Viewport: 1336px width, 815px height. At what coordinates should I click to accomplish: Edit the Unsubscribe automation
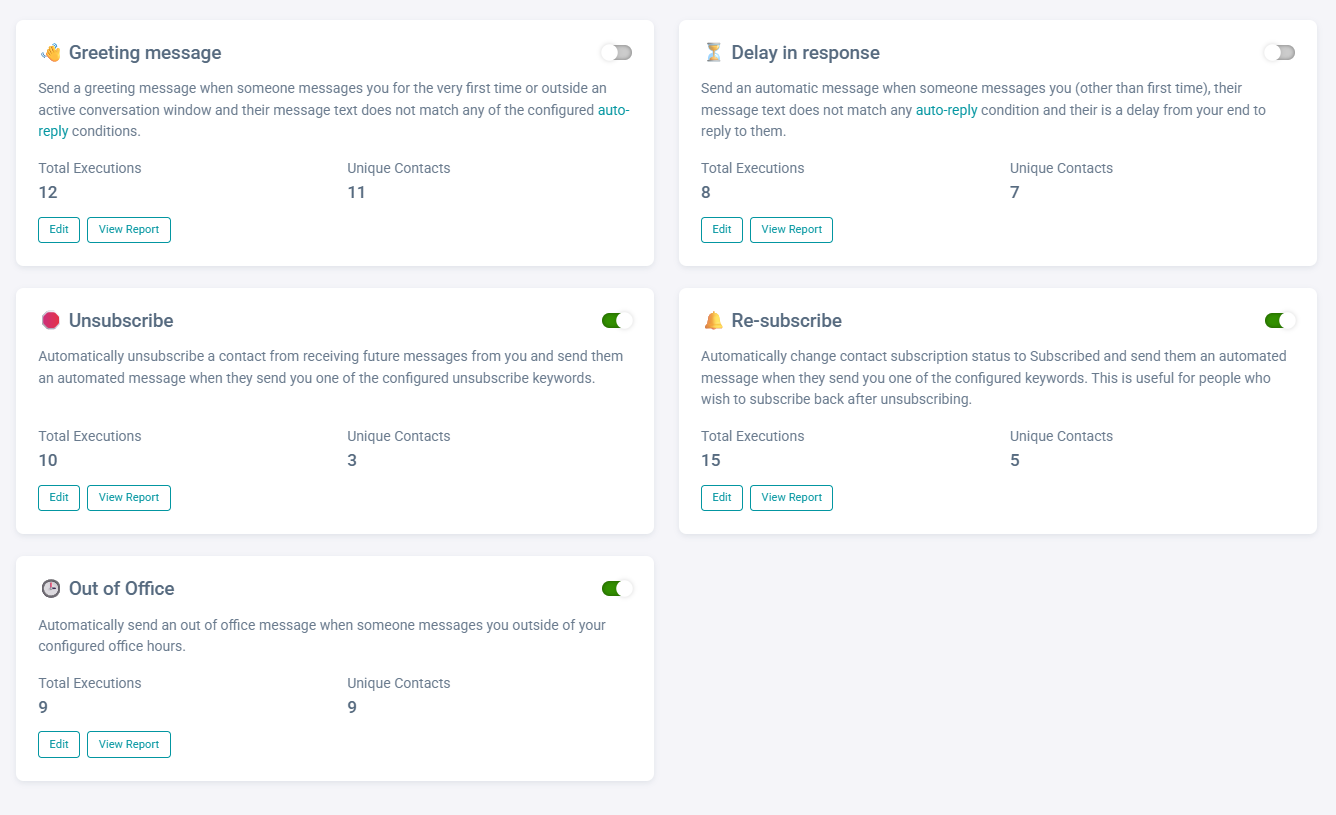pyautogui.click(x=59, y=498)
